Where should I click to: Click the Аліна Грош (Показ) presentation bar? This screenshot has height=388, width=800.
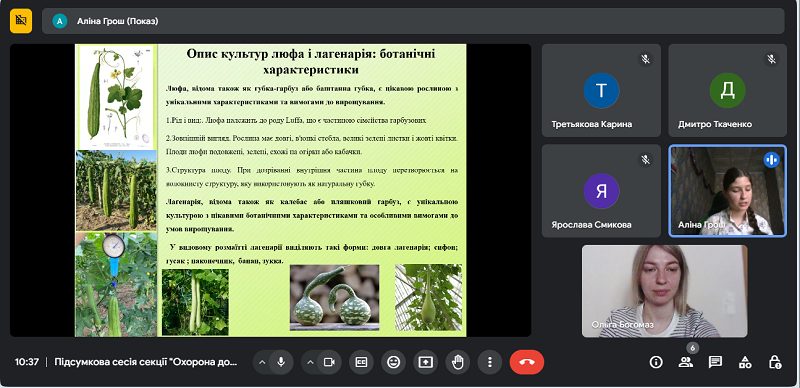[413, 21]
